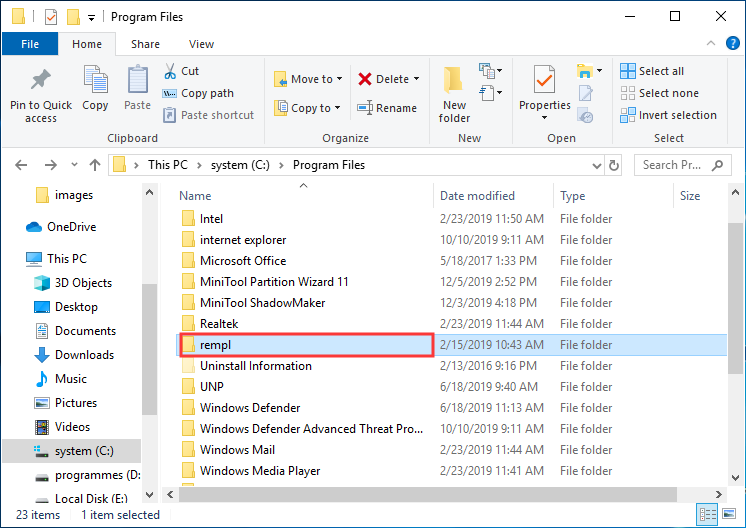The height and width of the screenshot is (528, 746).
Task: Click the Cut scissors icon
Action: pyautogui.click(x=170, y=71)
